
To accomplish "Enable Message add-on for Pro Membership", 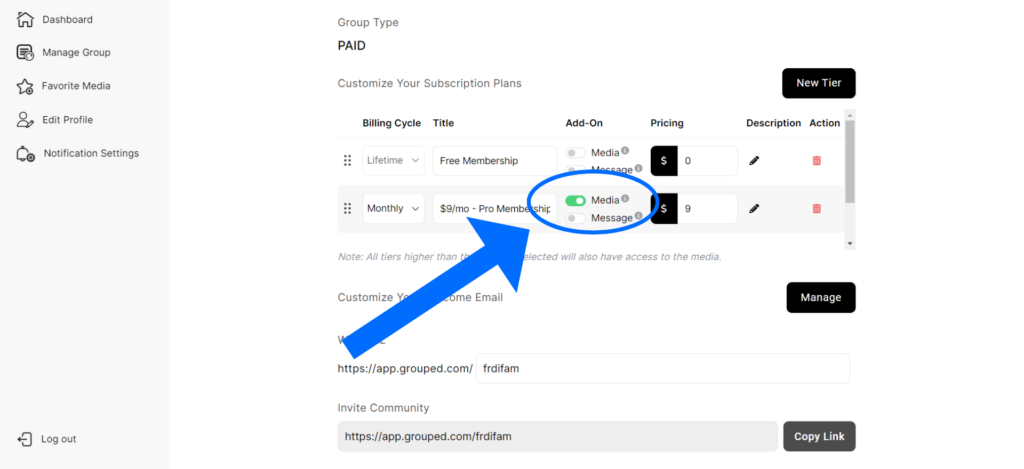I will [x=575, y=218].
